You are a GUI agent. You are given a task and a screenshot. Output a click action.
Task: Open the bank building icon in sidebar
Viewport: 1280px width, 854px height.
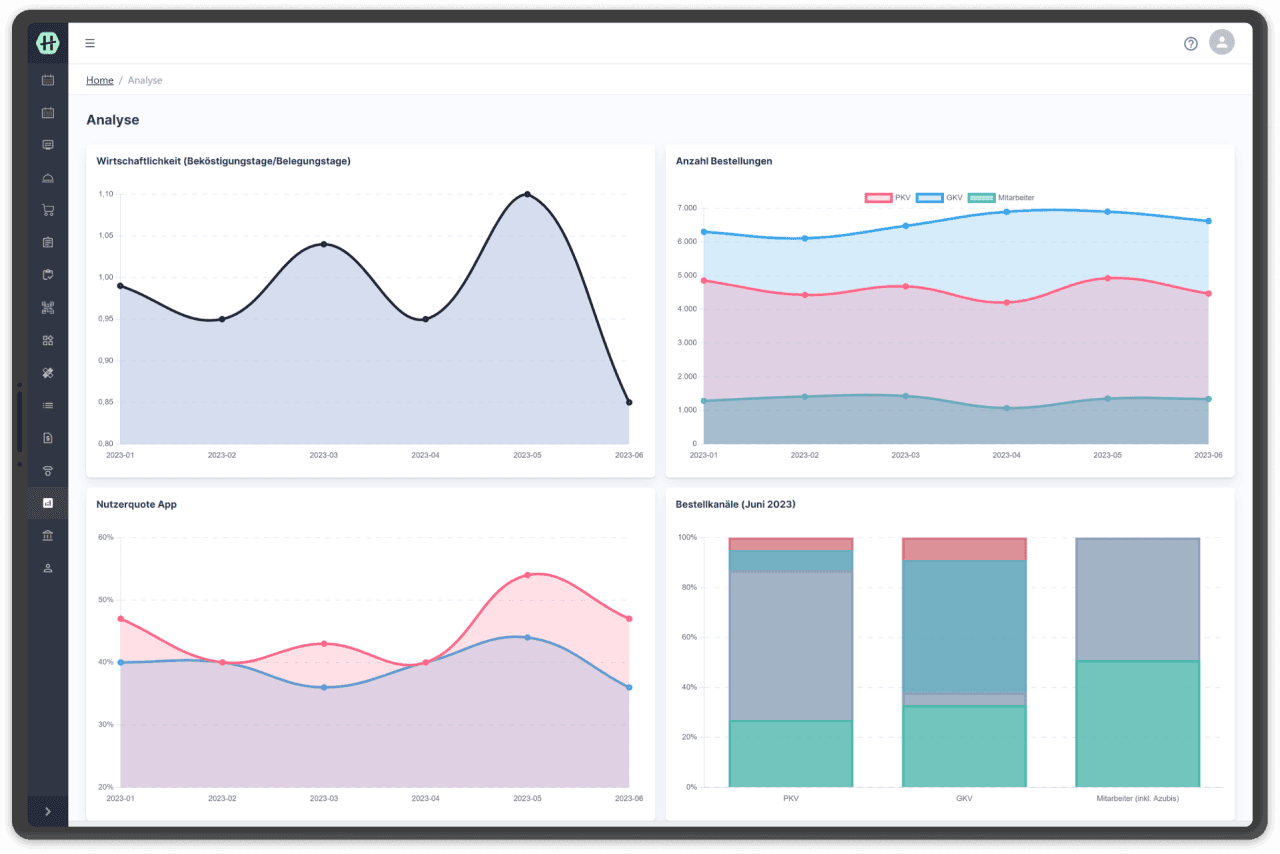(47, 534)
